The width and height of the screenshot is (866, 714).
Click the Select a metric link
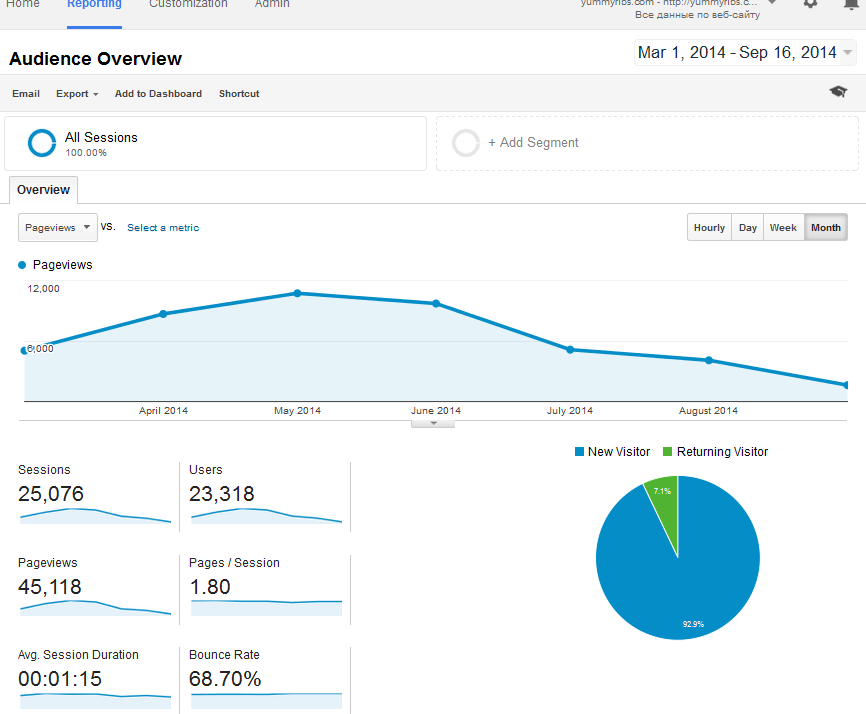pyautogui.click(x=163, y=228)
